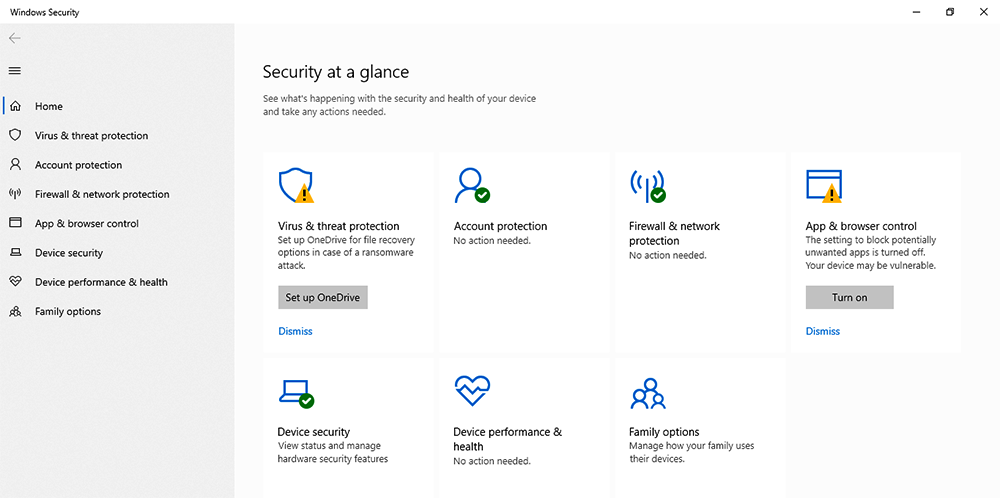Viewport: 1000px width, 498px height.
Task: Click 'No action needed.' under Account protection
Action: point(492,240)
